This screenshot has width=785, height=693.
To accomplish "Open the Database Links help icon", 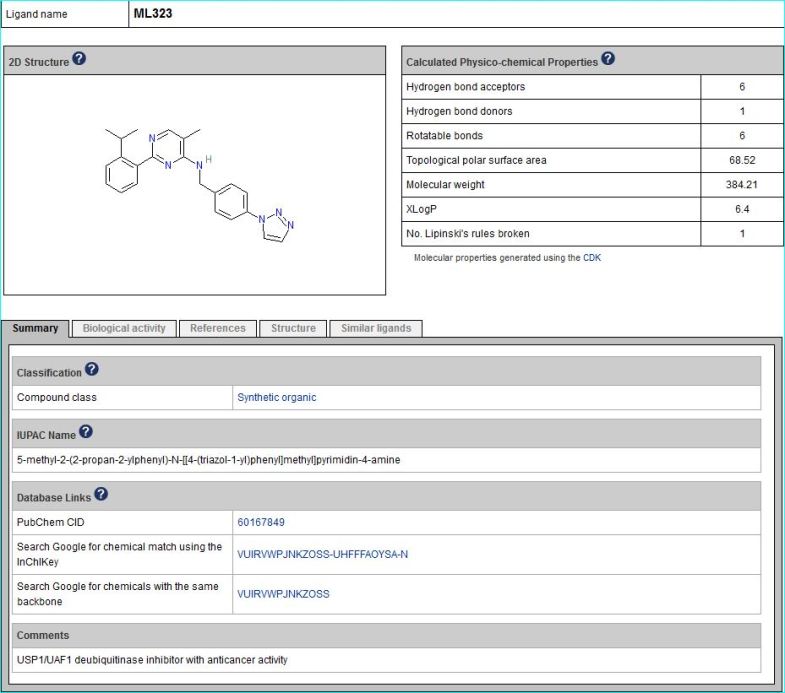I will pyautogui.click(x=100, y=495).
